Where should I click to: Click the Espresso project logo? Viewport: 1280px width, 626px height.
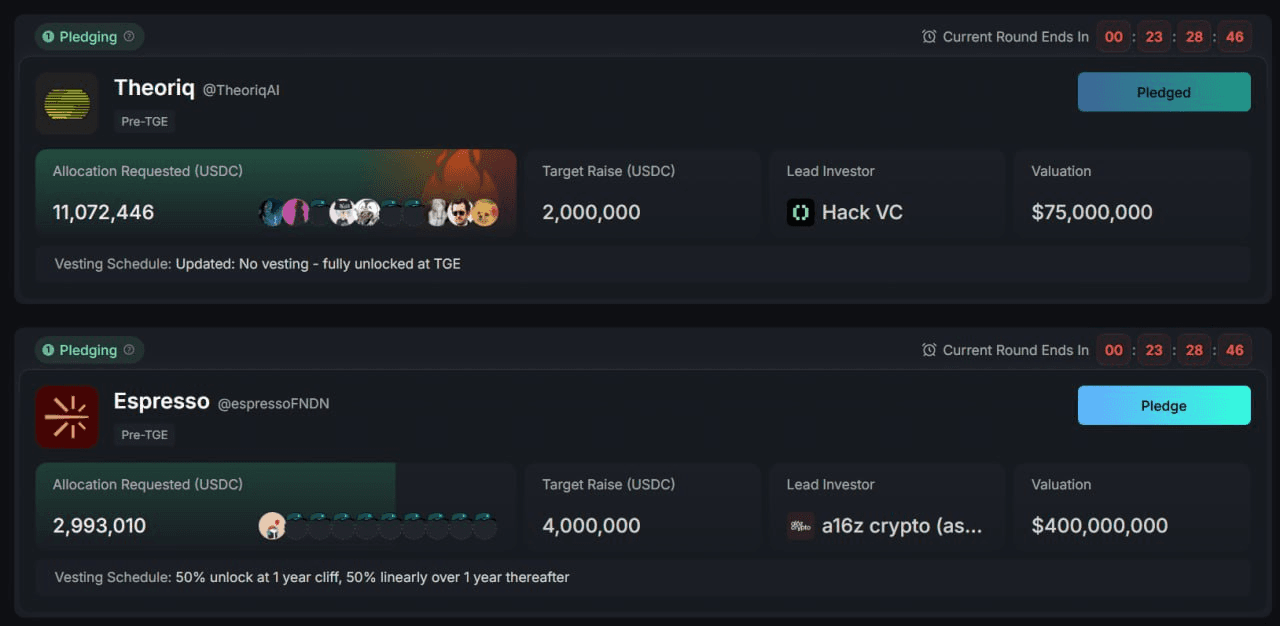point(67,417)
